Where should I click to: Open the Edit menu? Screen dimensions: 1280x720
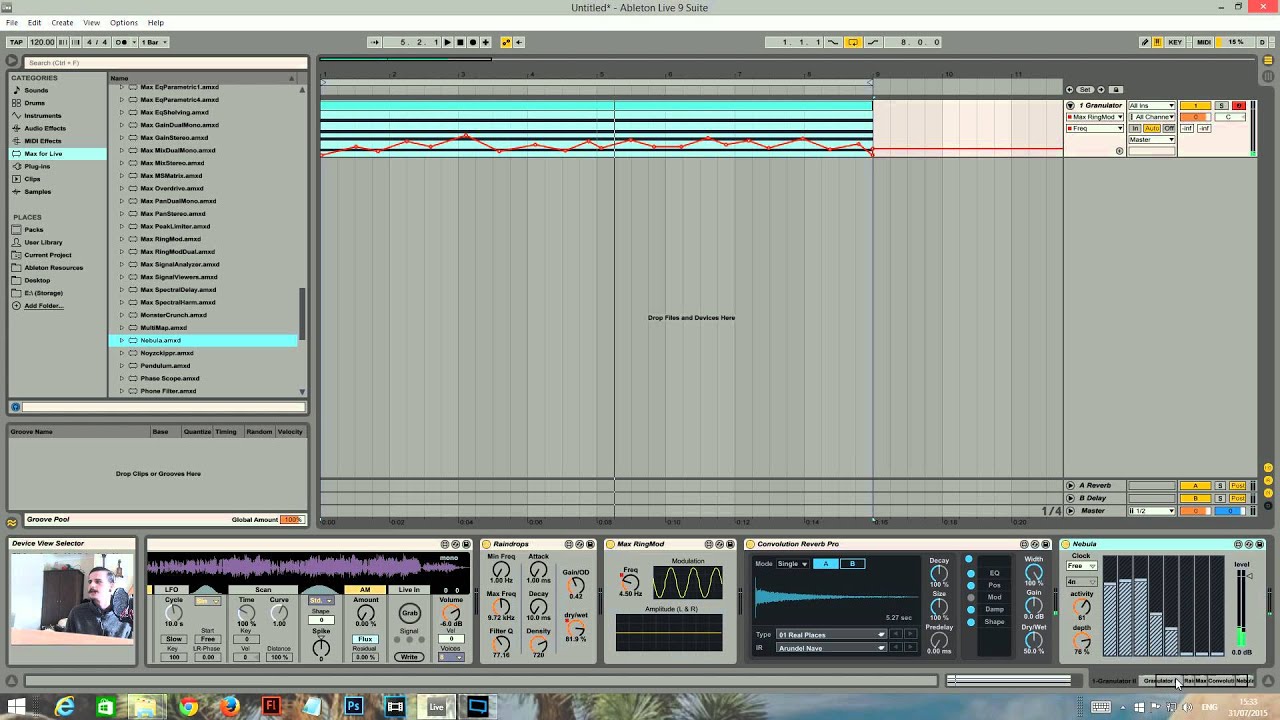[x=34, y=22]
